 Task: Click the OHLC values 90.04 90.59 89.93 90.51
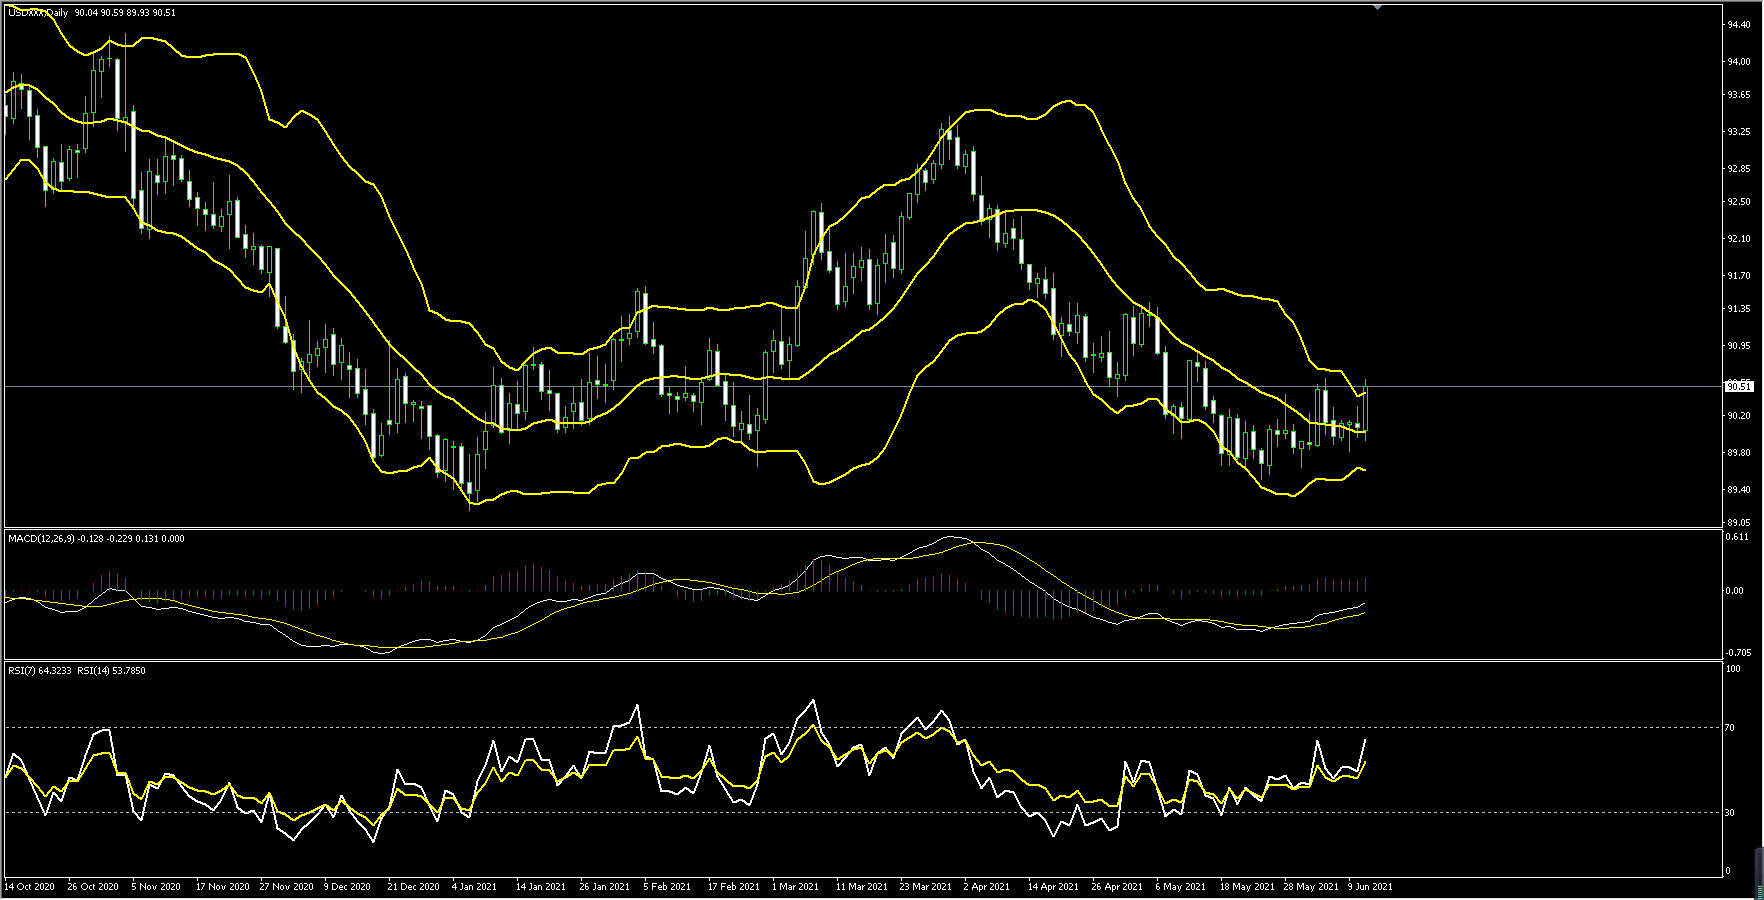125,12
